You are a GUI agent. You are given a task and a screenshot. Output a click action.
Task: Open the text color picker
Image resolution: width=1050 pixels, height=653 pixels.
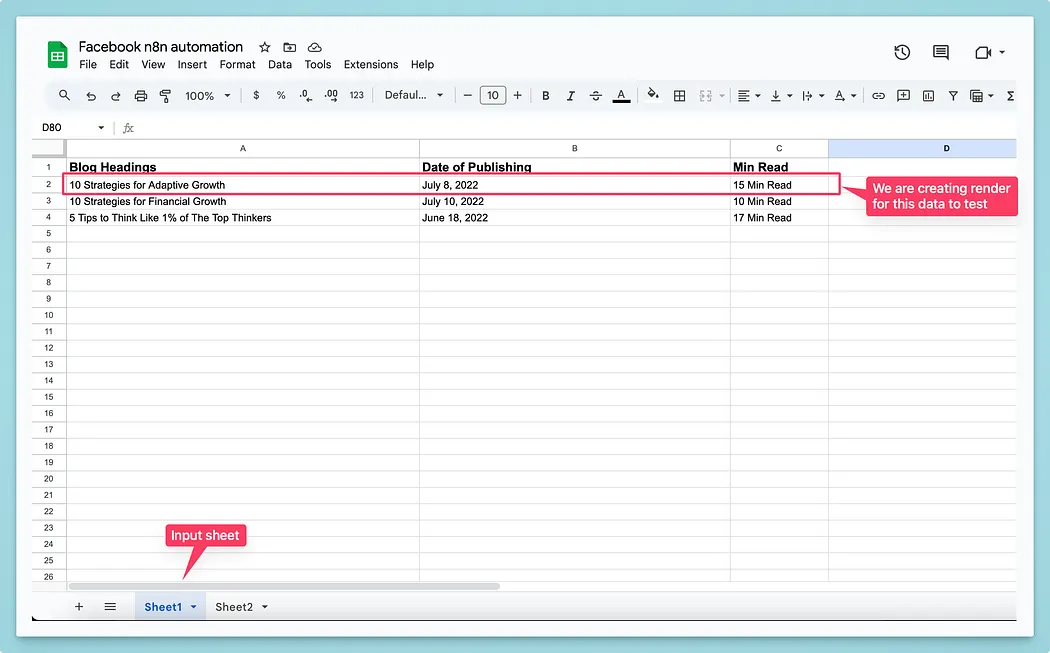[621, 96]
